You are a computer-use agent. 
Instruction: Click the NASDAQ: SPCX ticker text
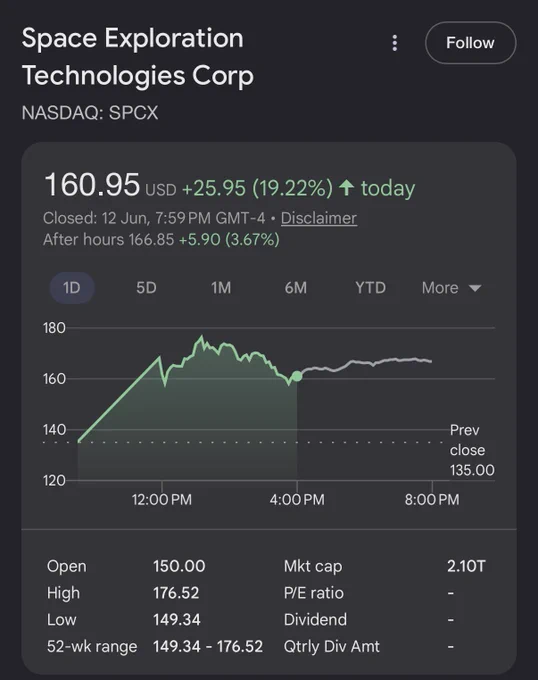click(x=90, y=113)
